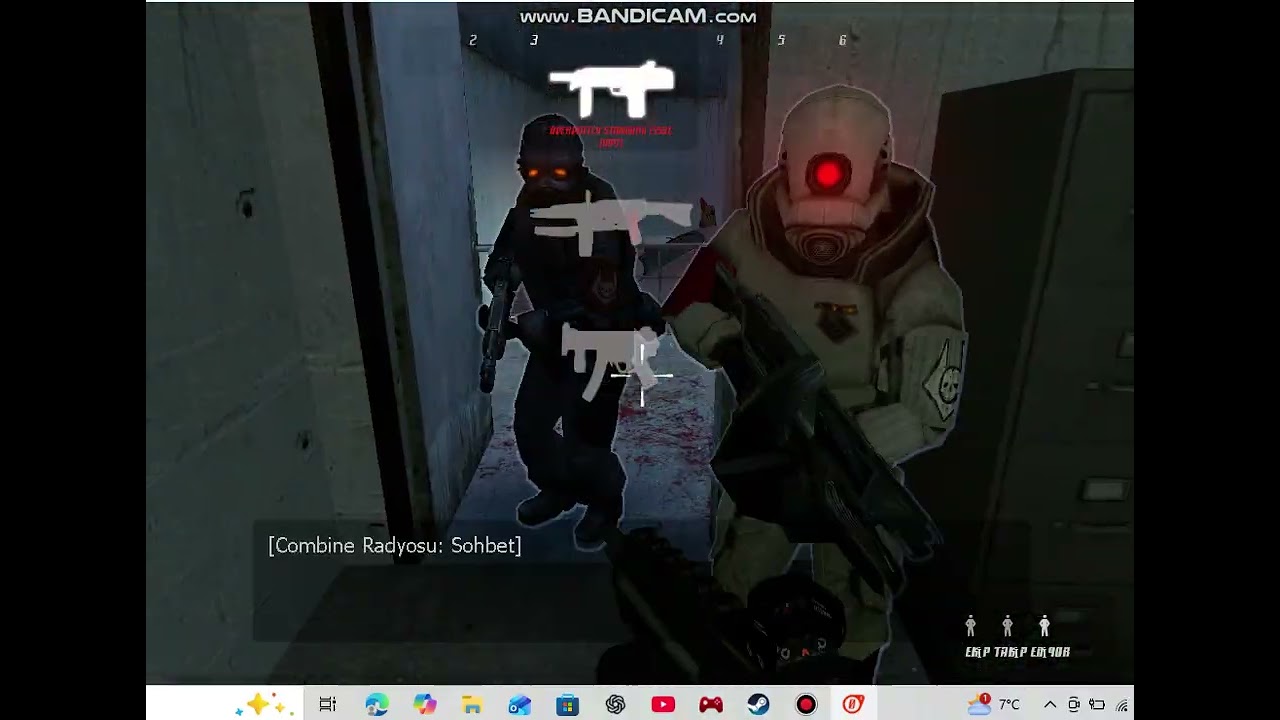1280x720 pixels.
Task: Open weapon slot 3 in the HUD
Action: [x=534, y=40]
